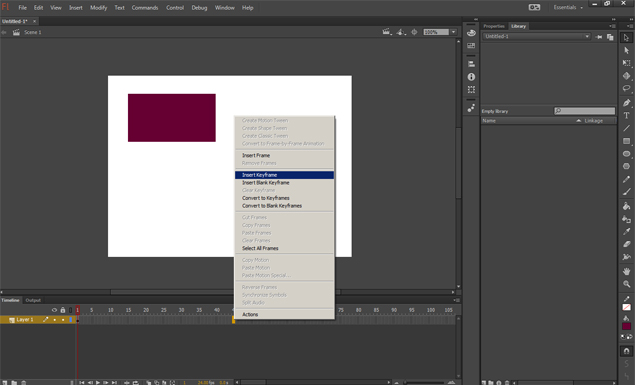Click the library search field
635x385 pixels.
(x=584, y=111)
